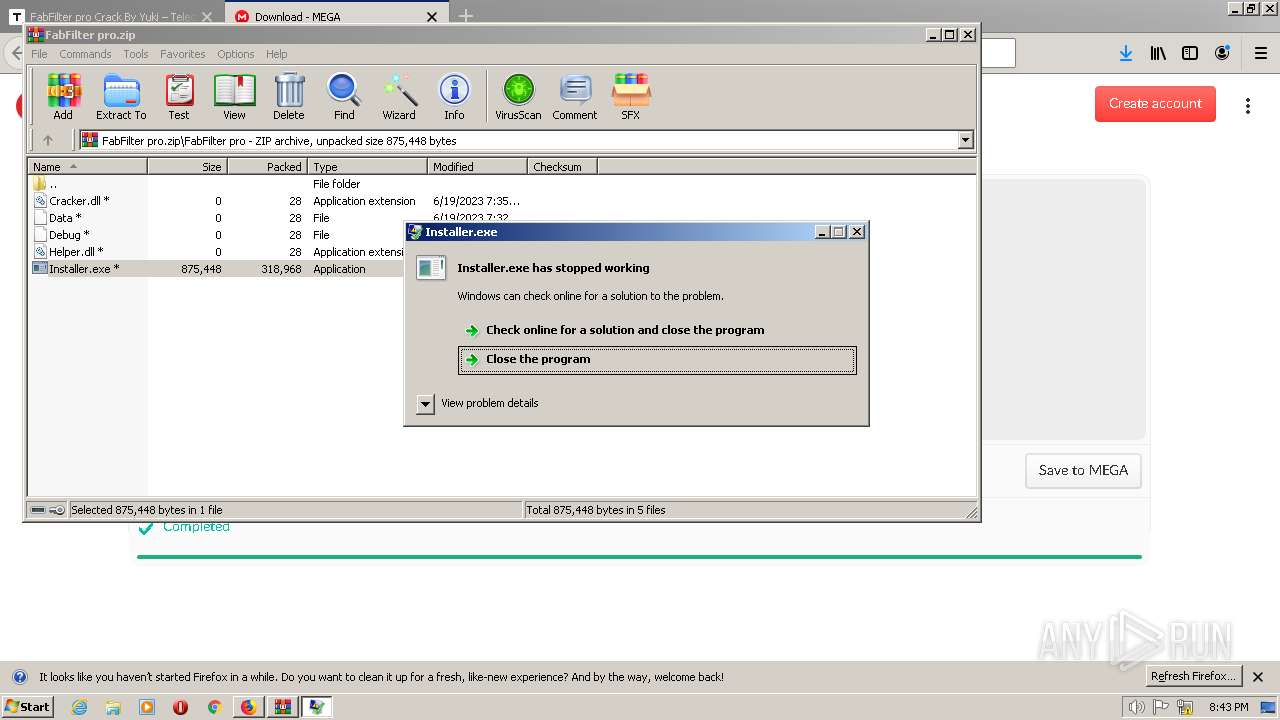
Task: Open Opera from the taskbar
Action: (180, 707)
